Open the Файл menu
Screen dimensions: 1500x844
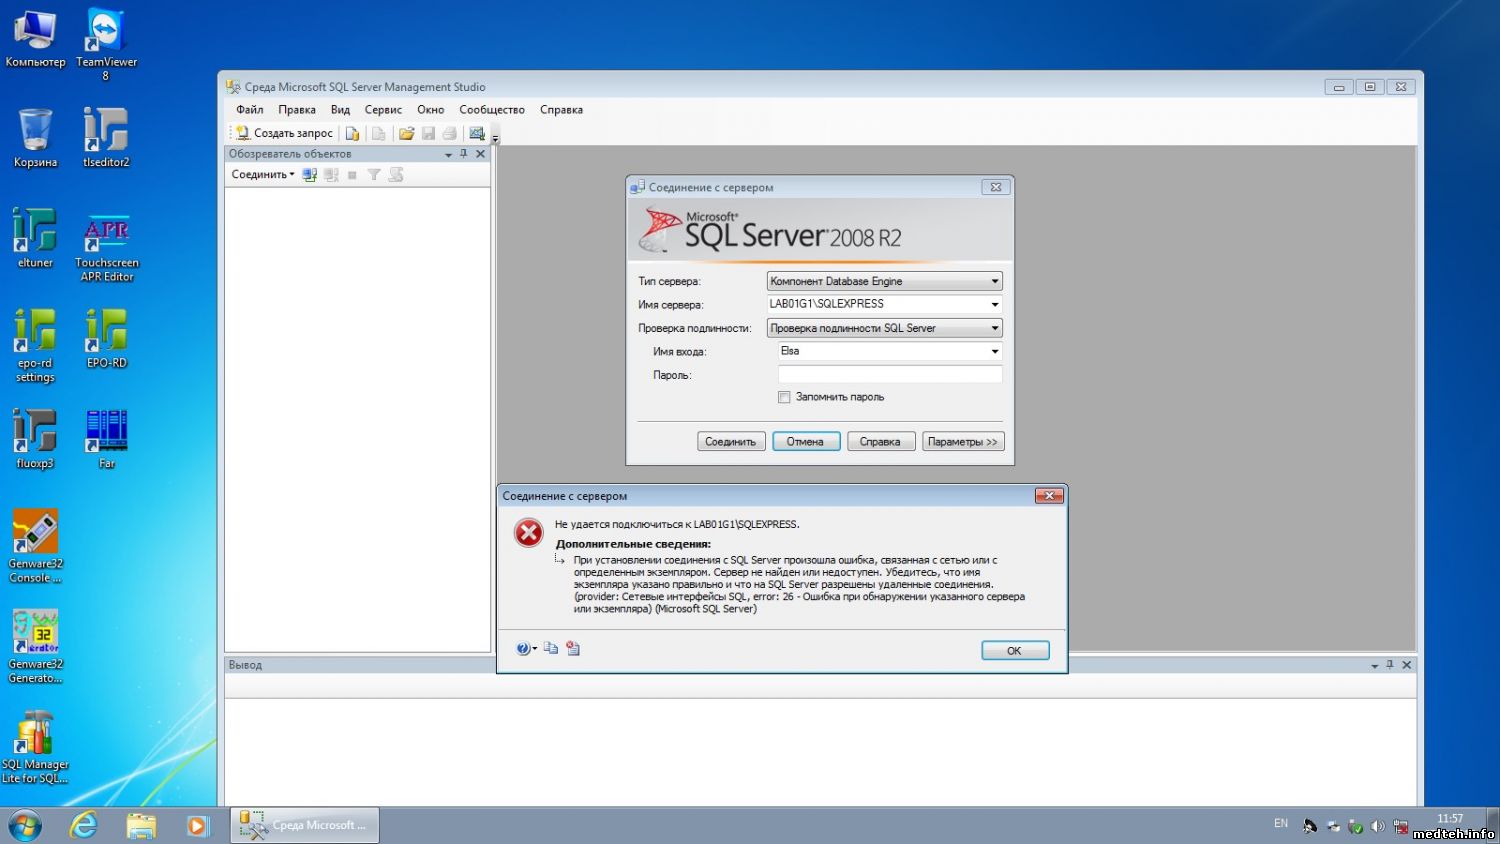[250, 110]
